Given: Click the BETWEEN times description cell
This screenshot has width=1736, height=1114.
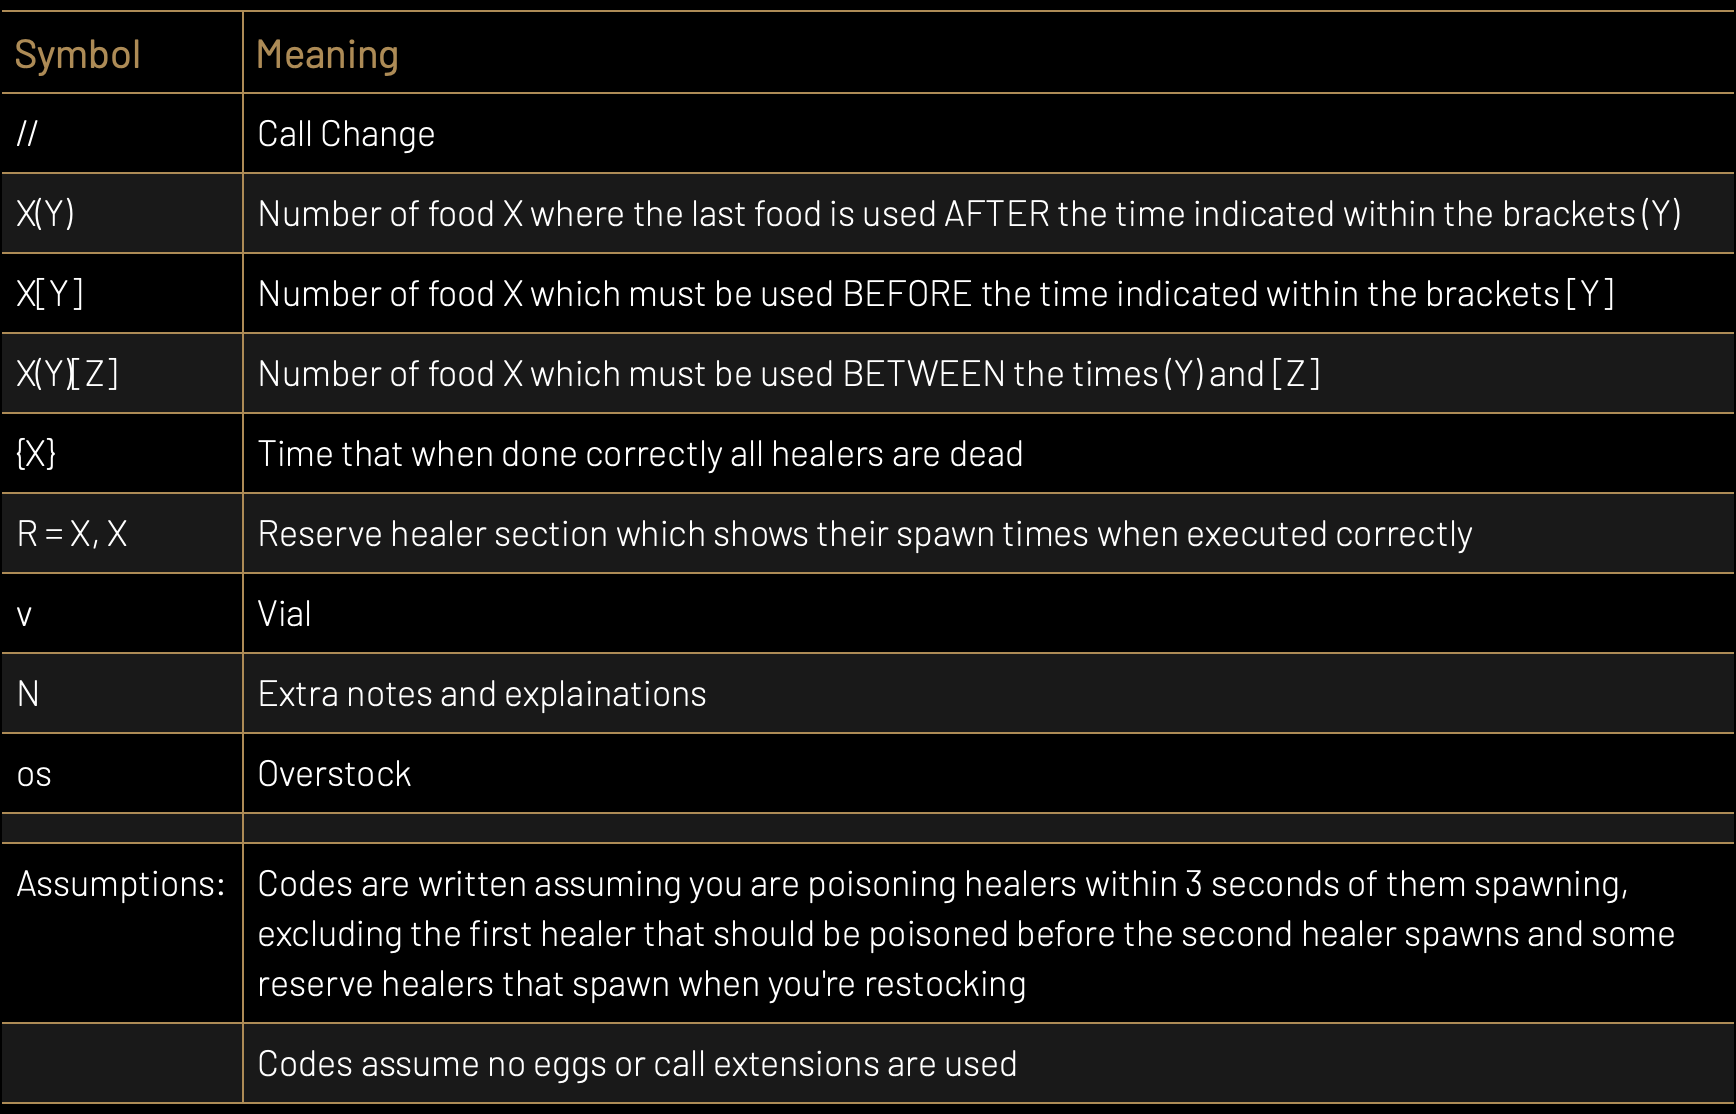Looking at the screenshot, I should (x=788, y=374).
